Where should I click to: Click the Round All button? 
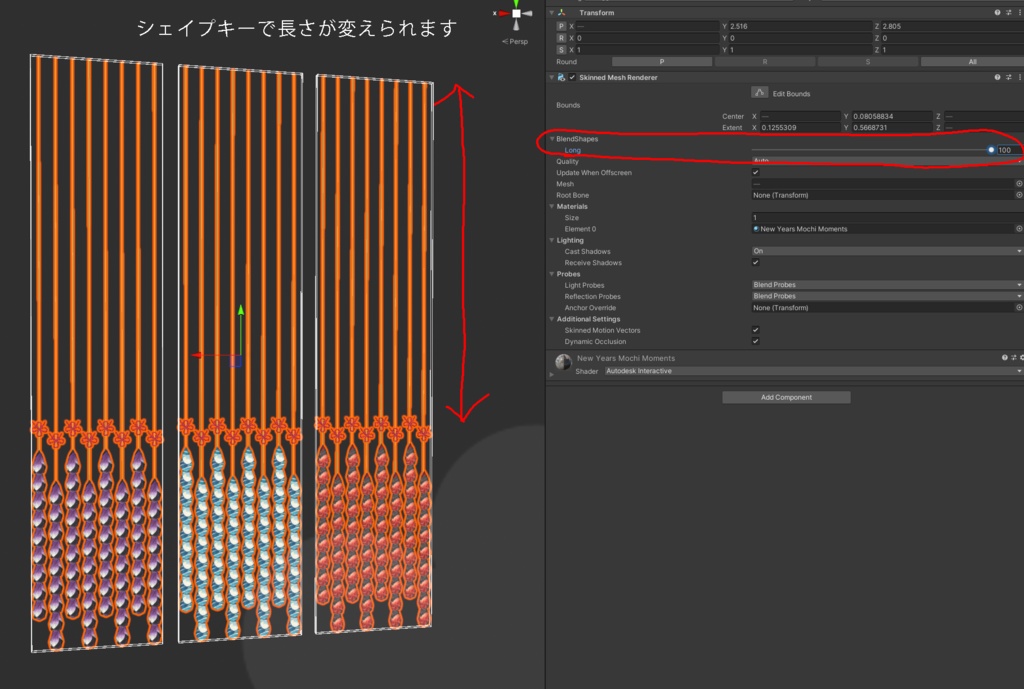pyautogui.click(x=972, y=61)
